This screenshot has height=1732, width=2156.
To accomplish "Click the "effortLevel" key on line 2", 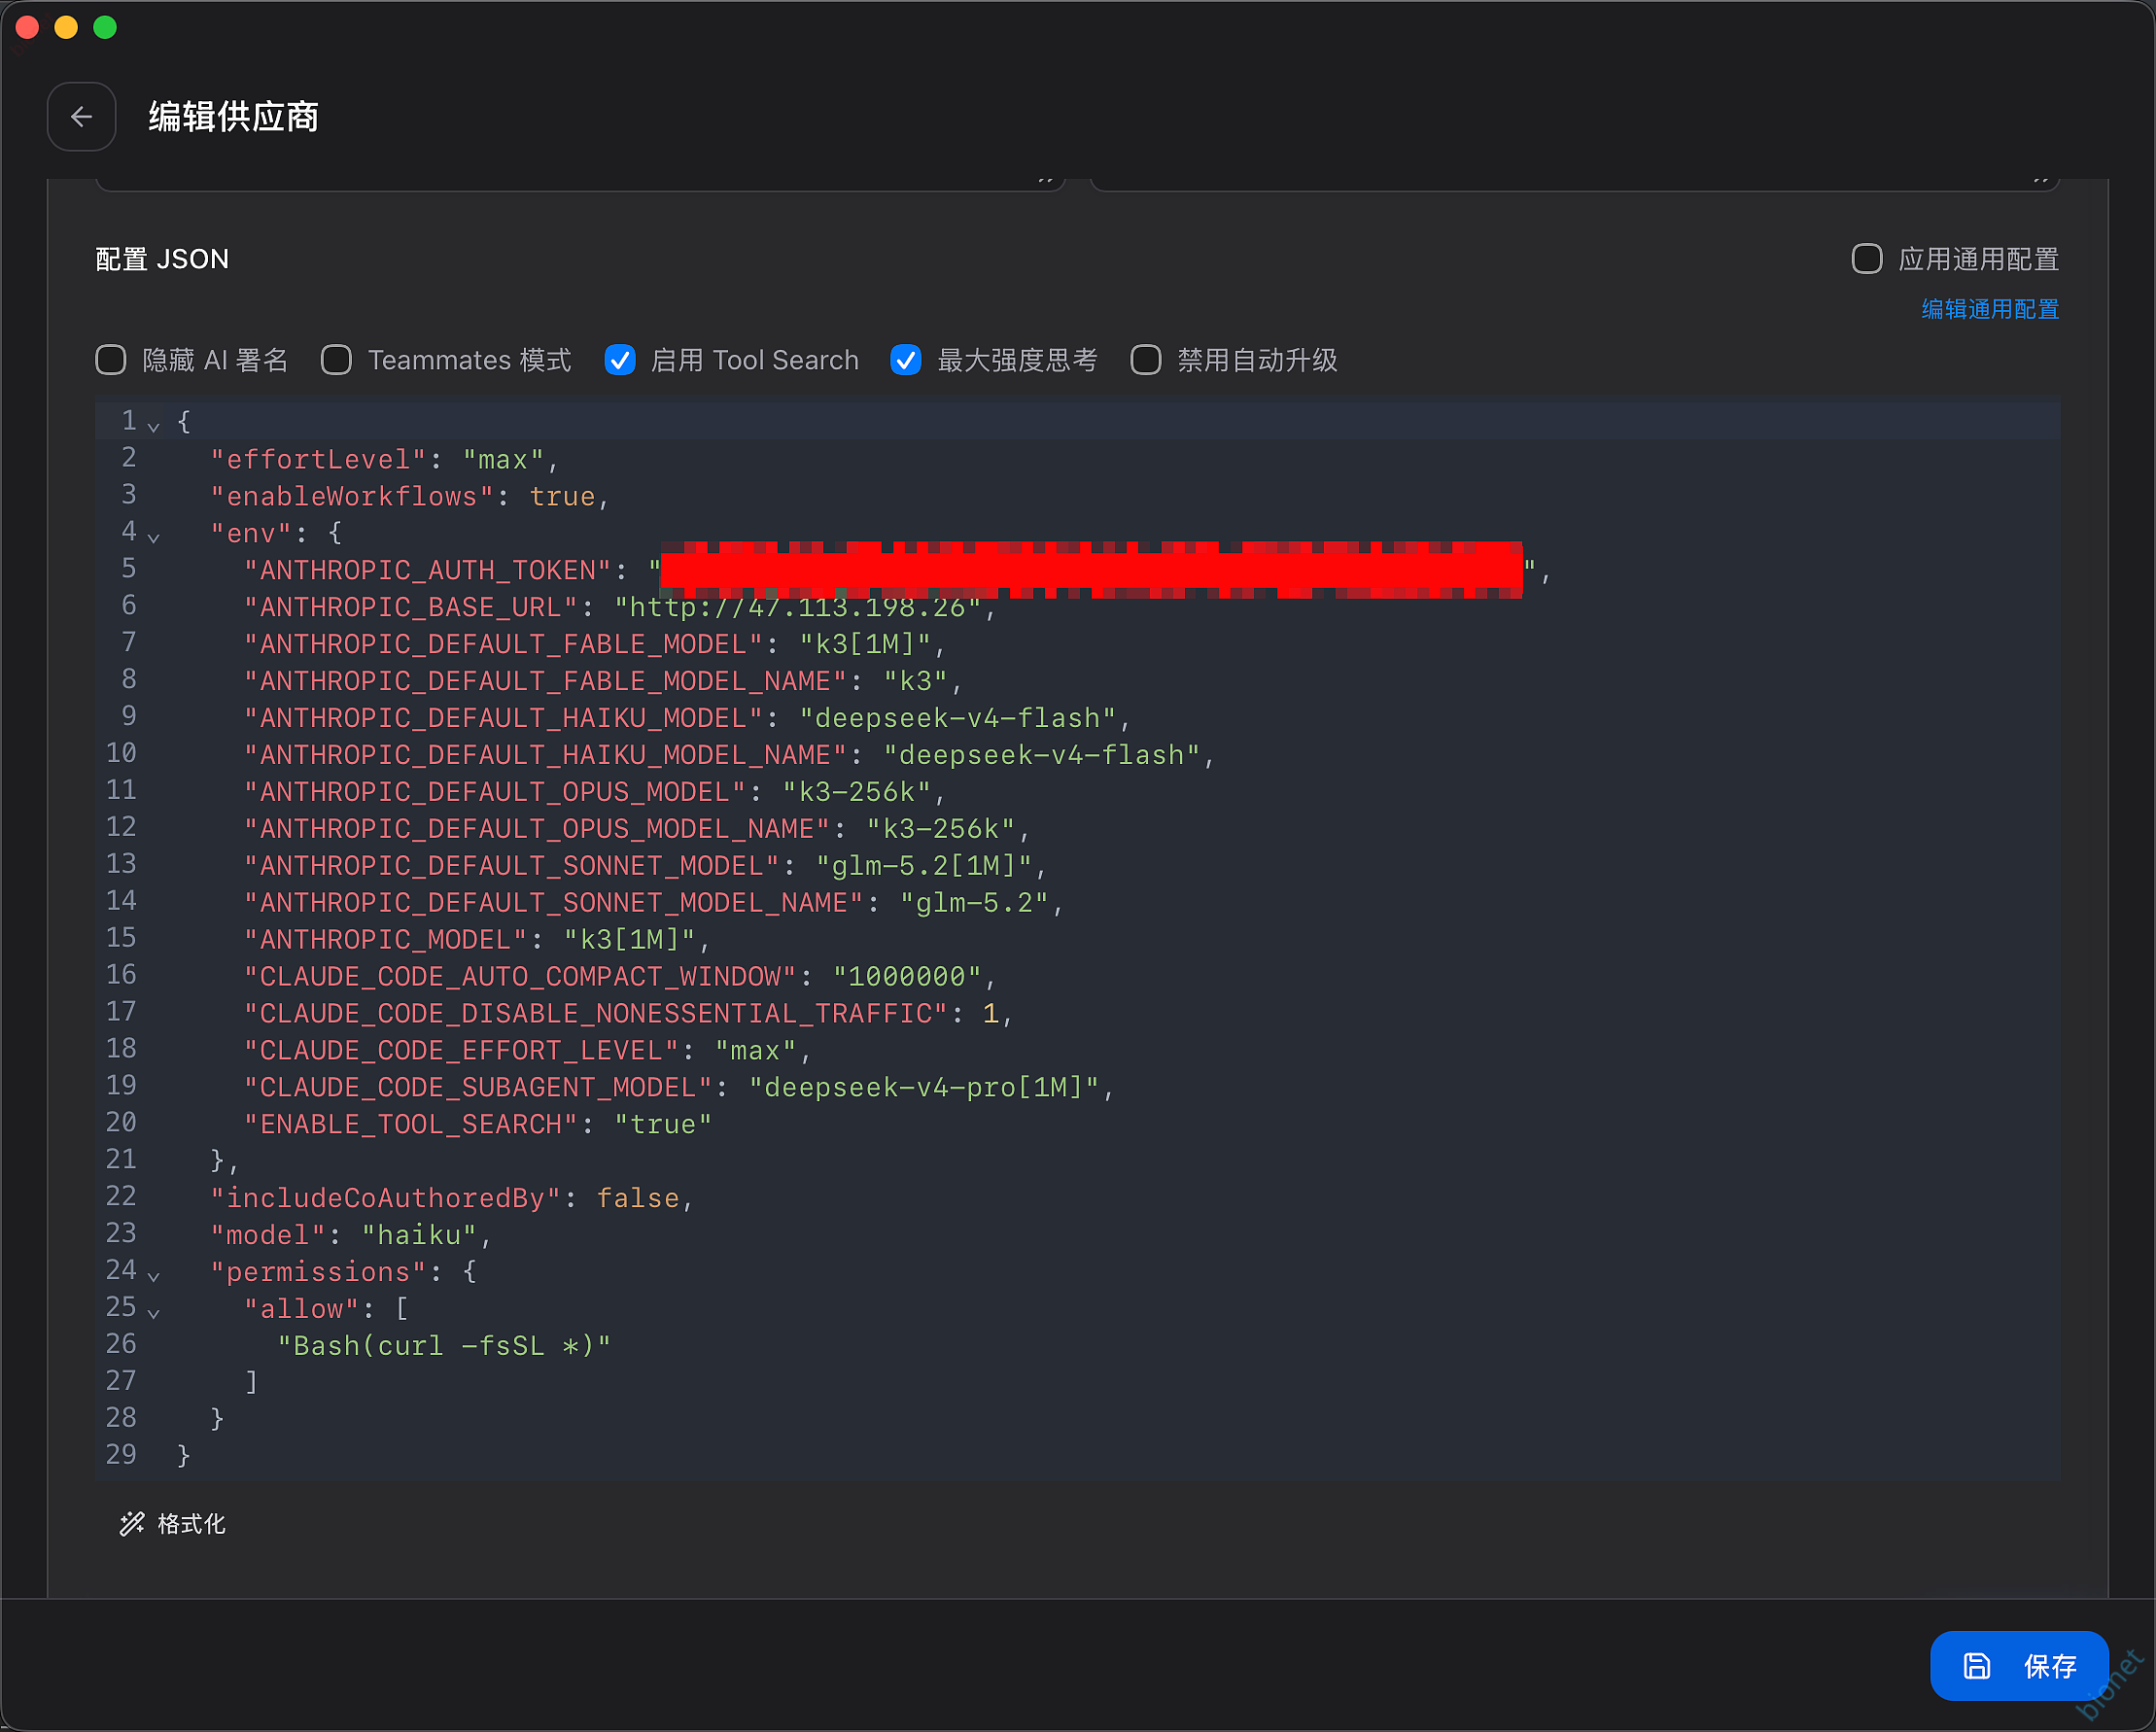I will click(x=319, y=460).
